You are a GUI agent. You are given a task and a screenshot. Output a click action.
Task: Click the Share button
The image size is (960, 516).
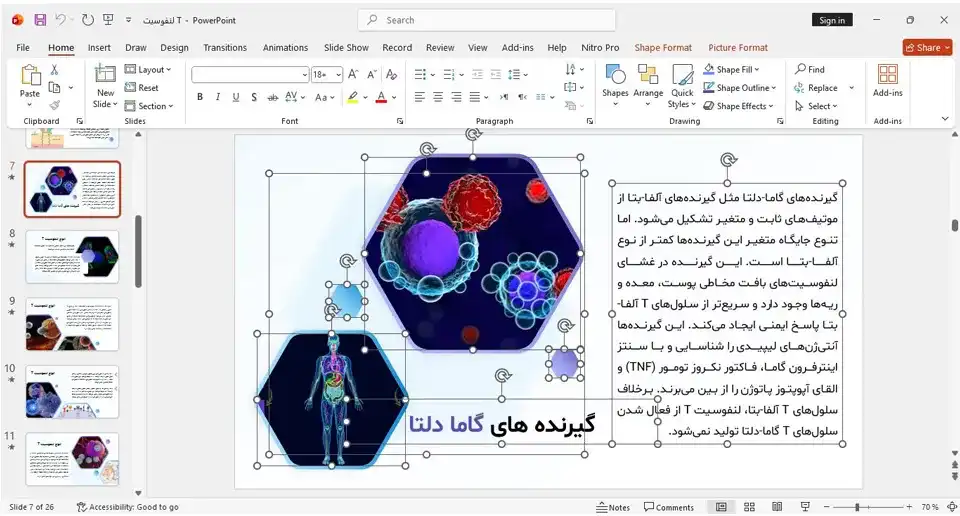pyautogui.click(x=927, y=48)
